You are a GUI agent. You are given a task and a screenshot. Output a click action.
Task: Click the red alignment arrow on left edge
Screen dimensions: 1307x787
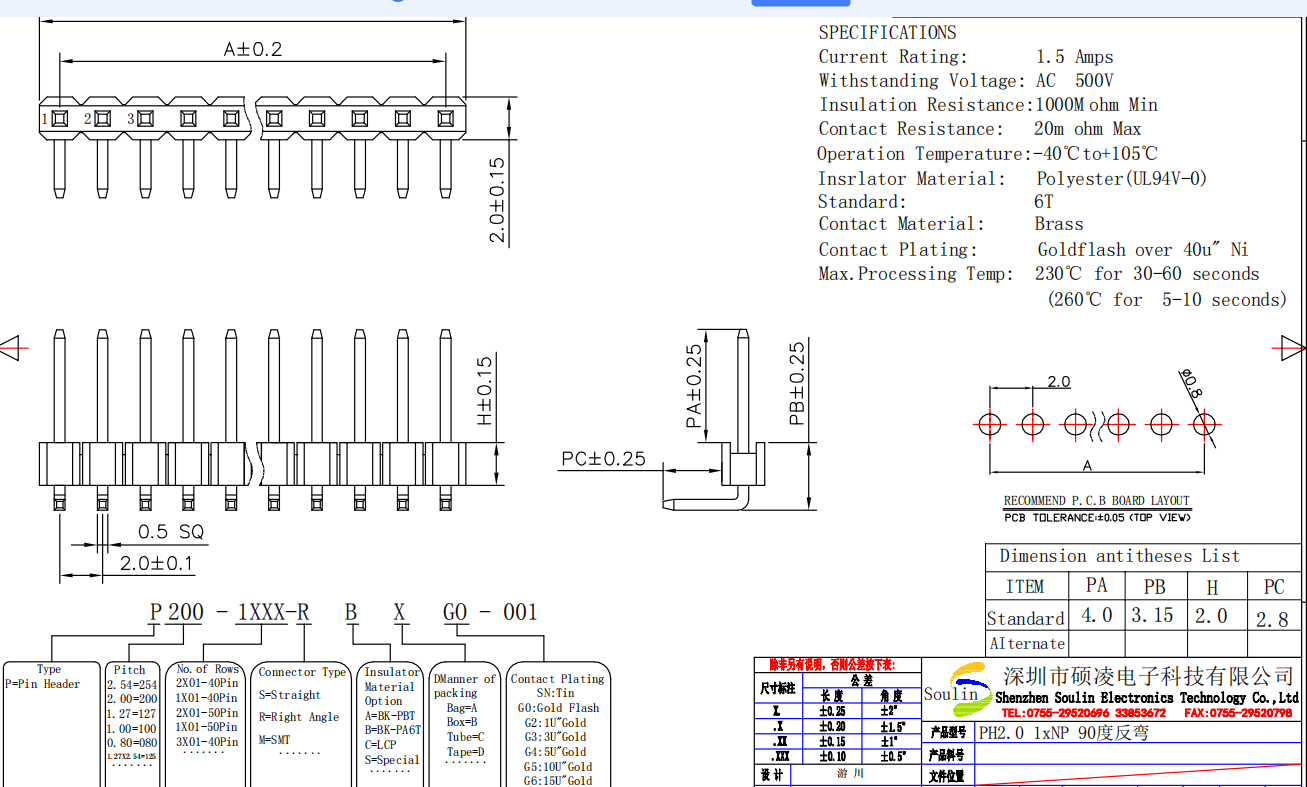(x=9, y=349)
